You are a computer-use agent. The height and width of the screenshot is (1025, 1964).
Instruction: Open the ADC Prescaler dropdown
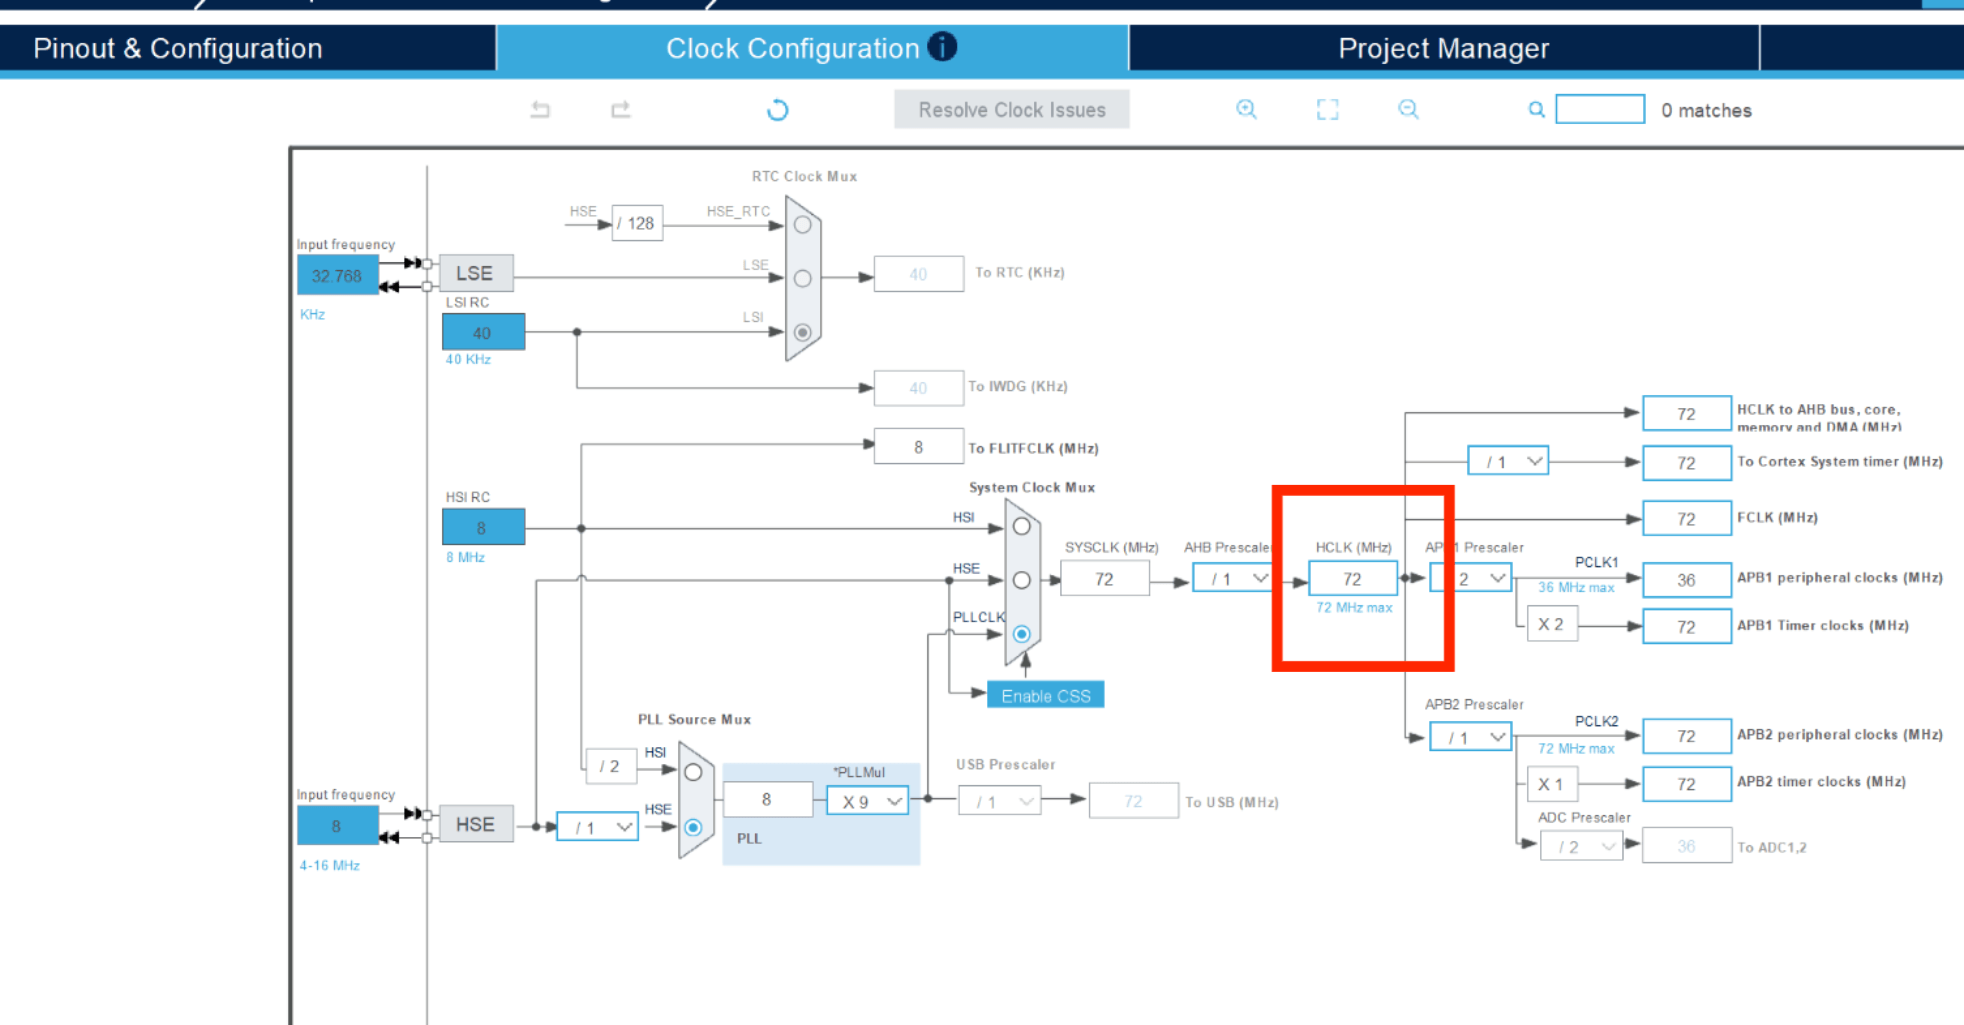[x=1582, y=846]
